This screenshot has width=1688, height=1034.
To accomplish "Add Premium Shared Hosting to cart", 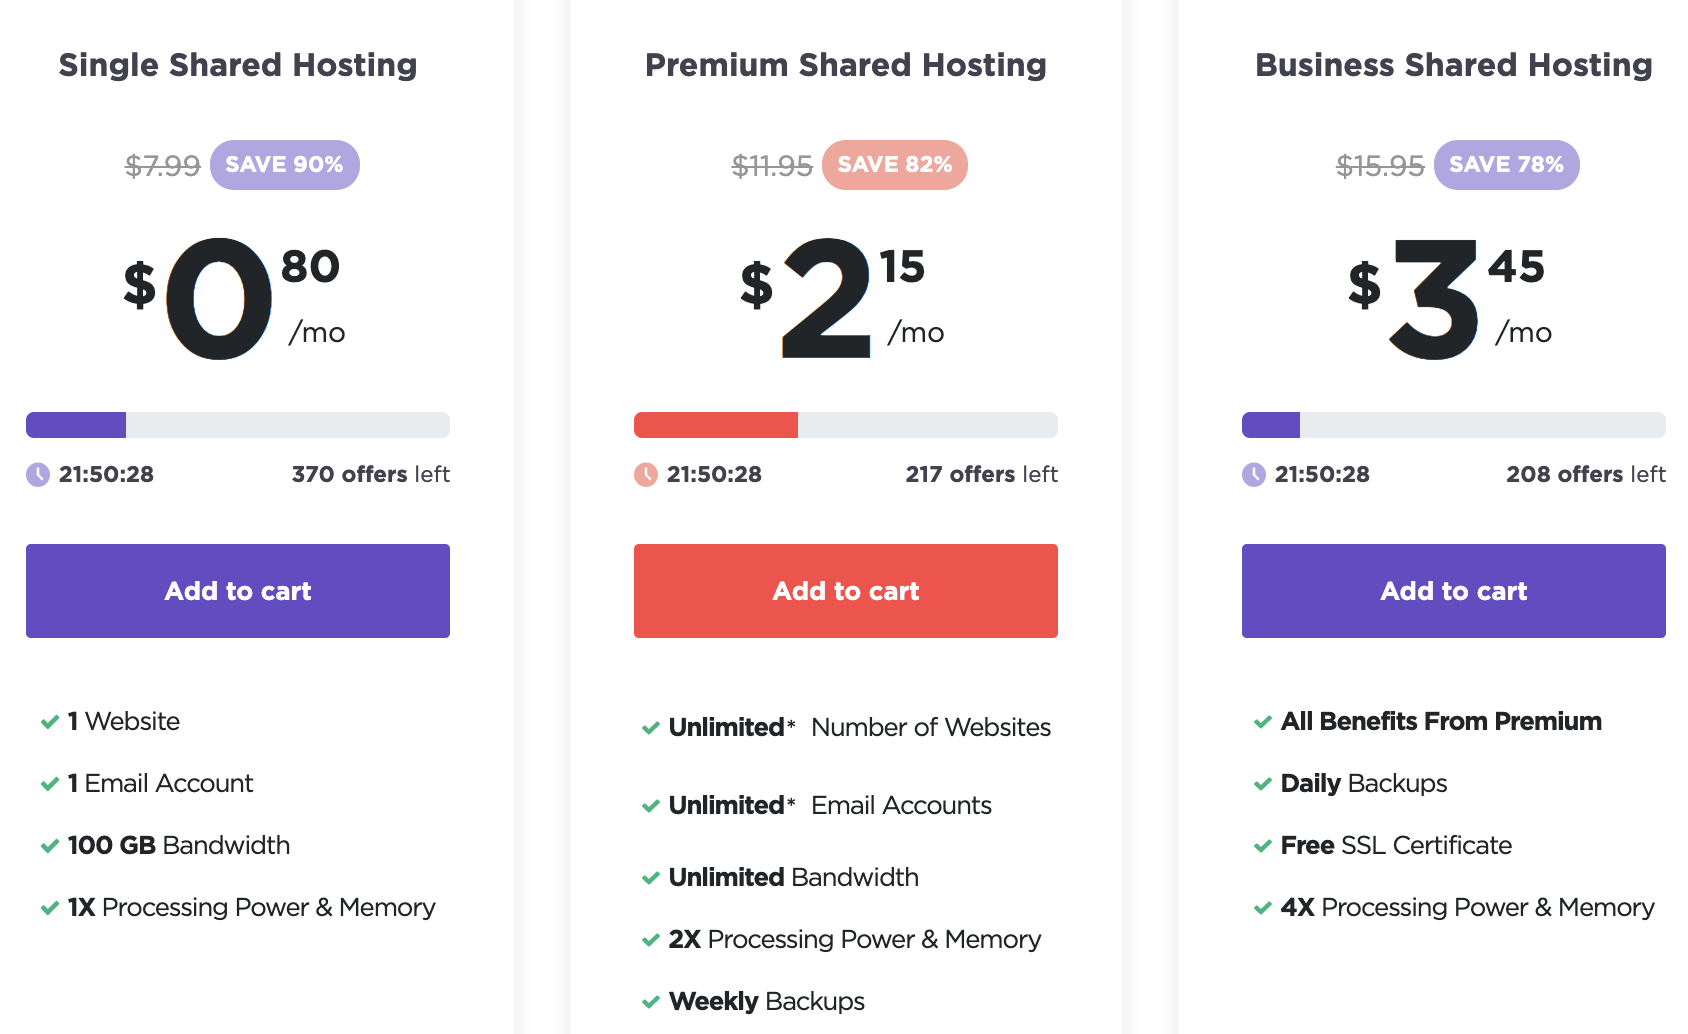I will (x=846, y=591).
